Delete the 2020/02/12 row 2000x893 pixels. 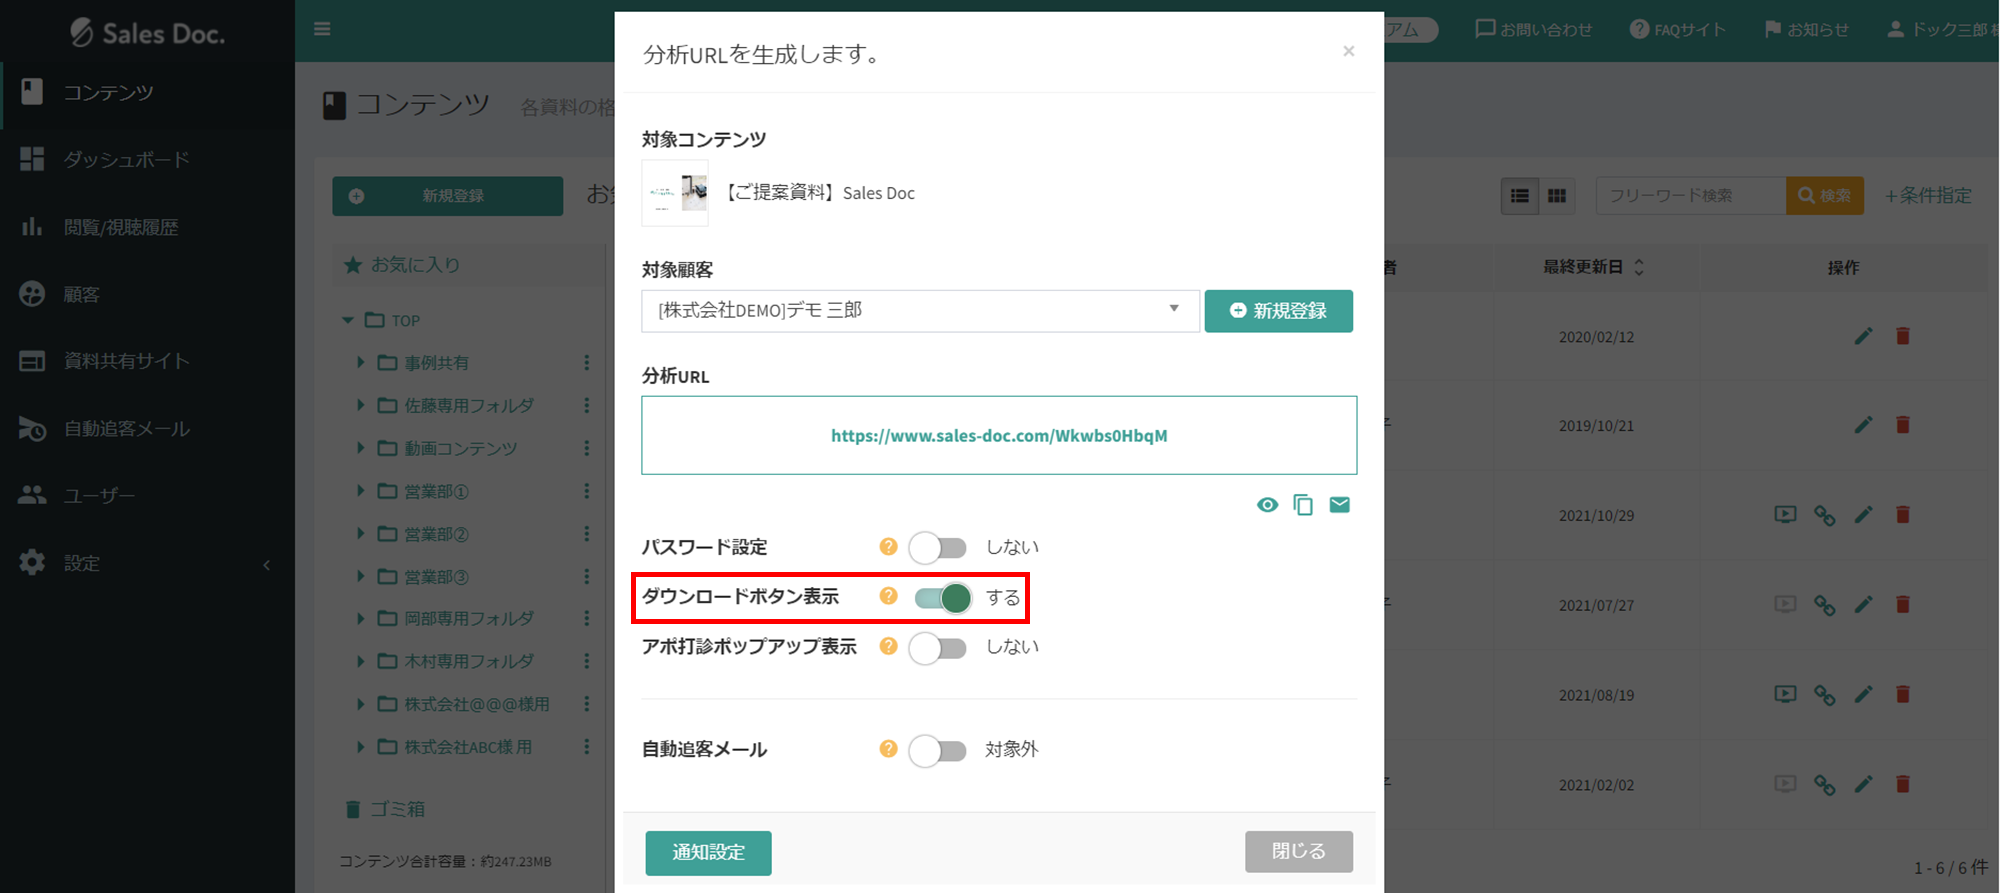point(1903,336)
